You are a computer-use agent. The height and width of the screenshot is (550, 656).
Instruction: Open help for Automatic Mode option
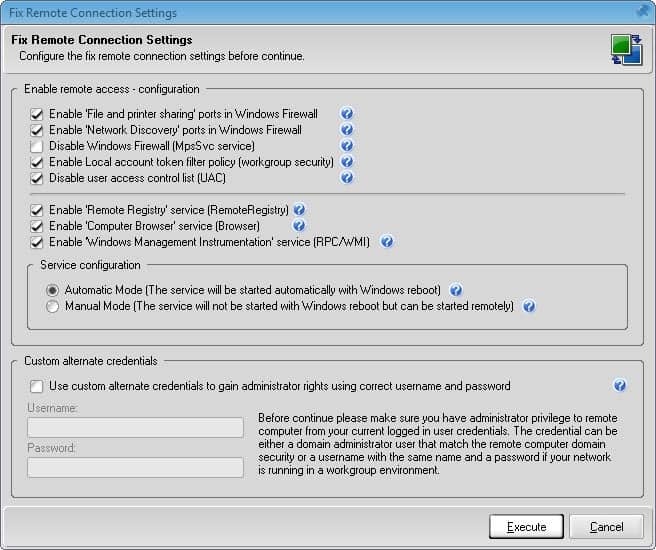[456, 290]
